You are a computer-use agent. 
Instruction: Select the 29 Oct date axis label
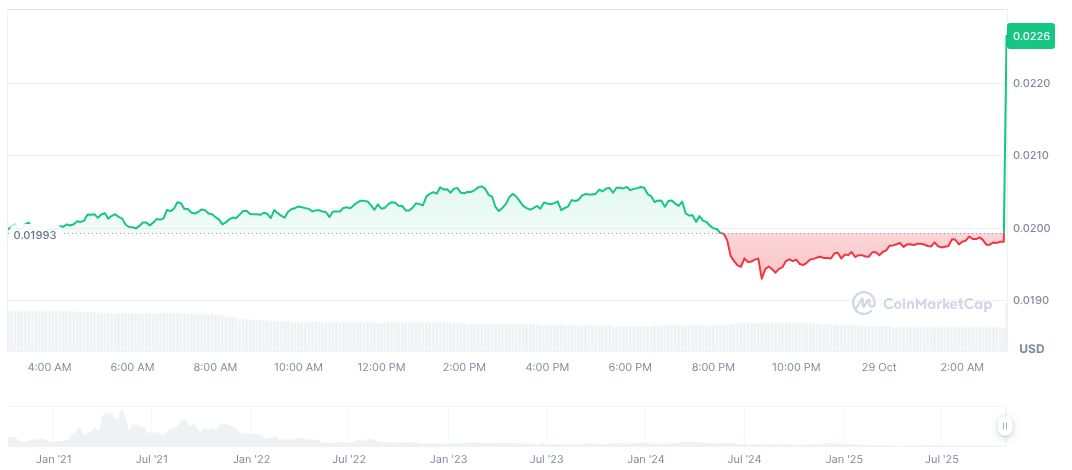coord(880,367)
